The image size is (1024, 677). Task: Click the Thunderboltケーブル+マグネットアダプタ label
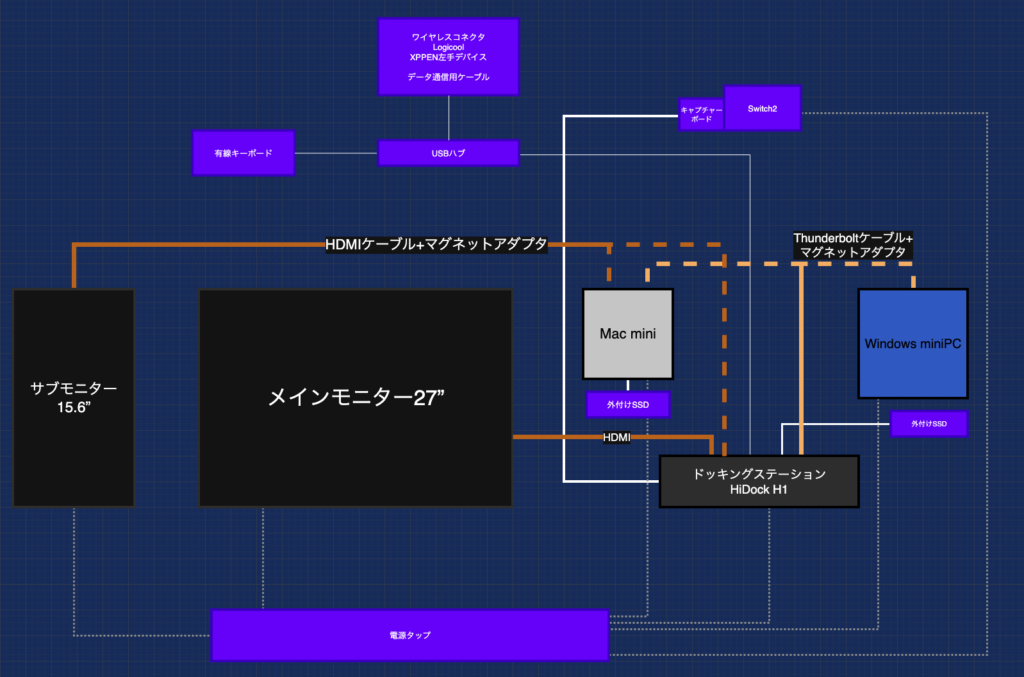(x=851, y=245)
